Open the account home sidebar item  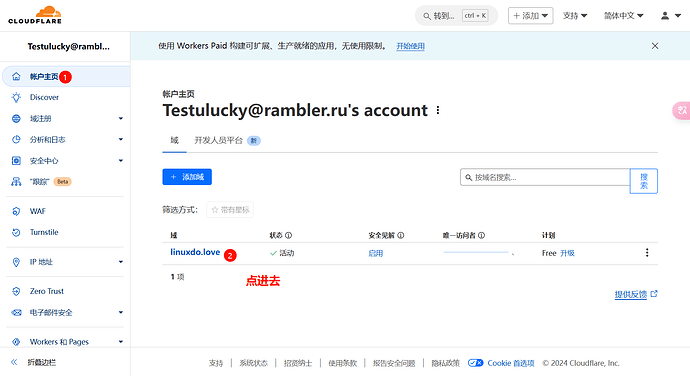(66, 77)
